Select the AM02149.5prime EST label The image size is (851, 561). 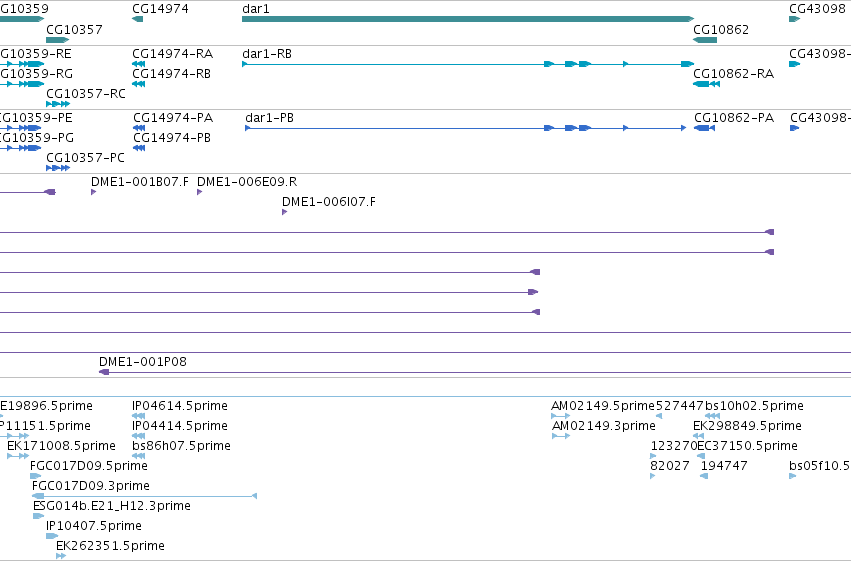tap(603, 406)
